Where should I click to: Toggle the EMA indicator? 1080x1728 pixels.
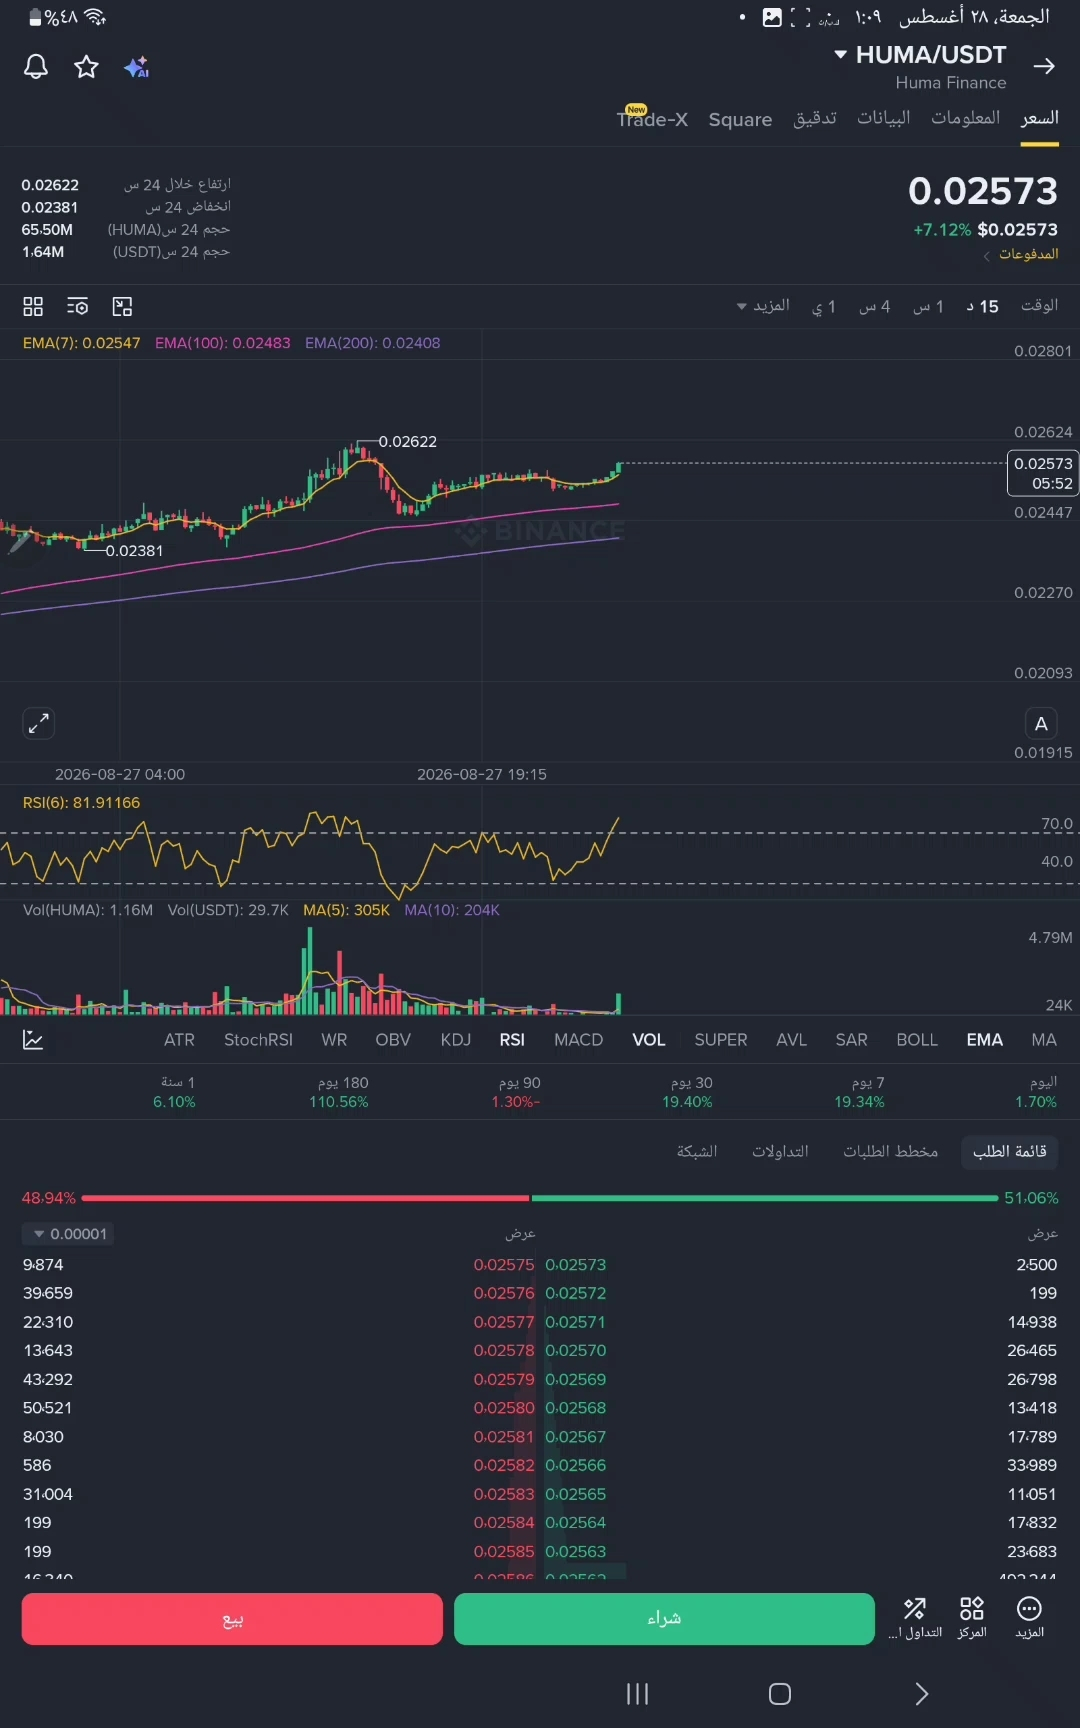[x=985, y=1040]
